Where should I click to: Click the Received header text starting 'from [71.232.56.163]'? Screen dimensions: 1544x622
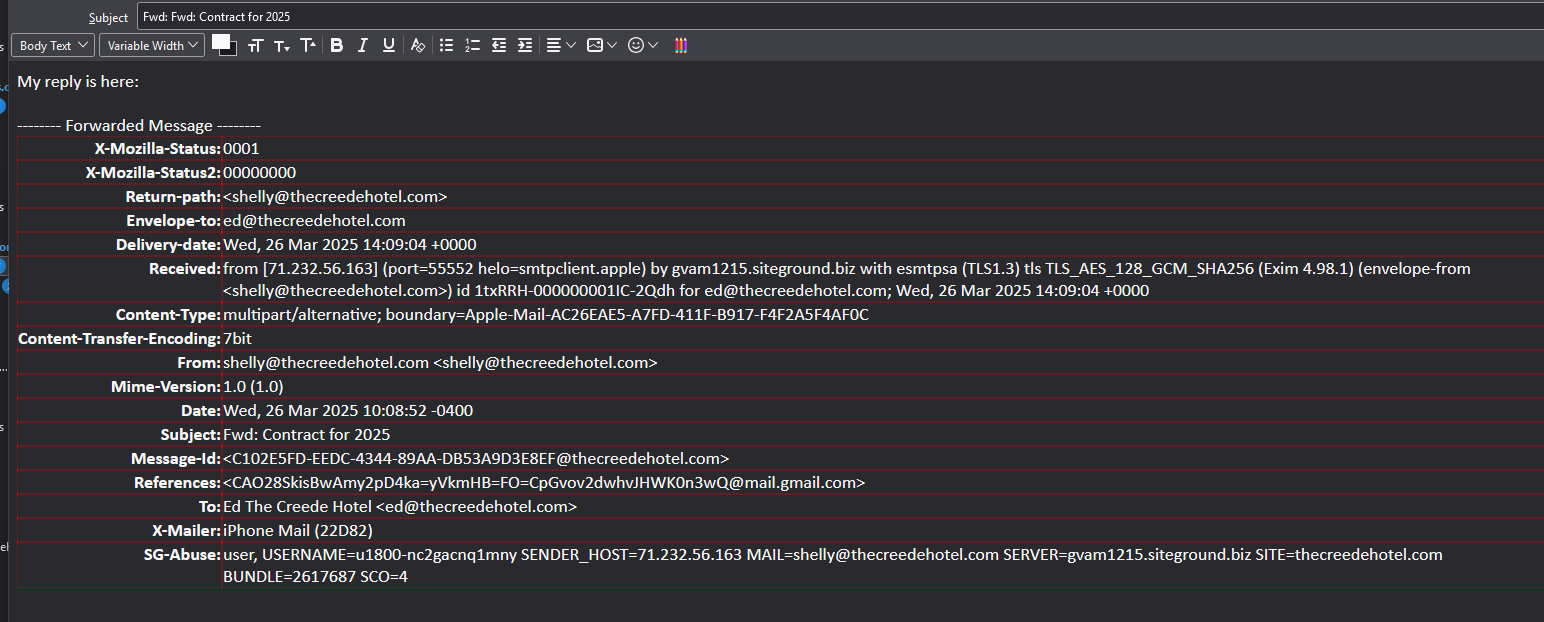(847, 279)
